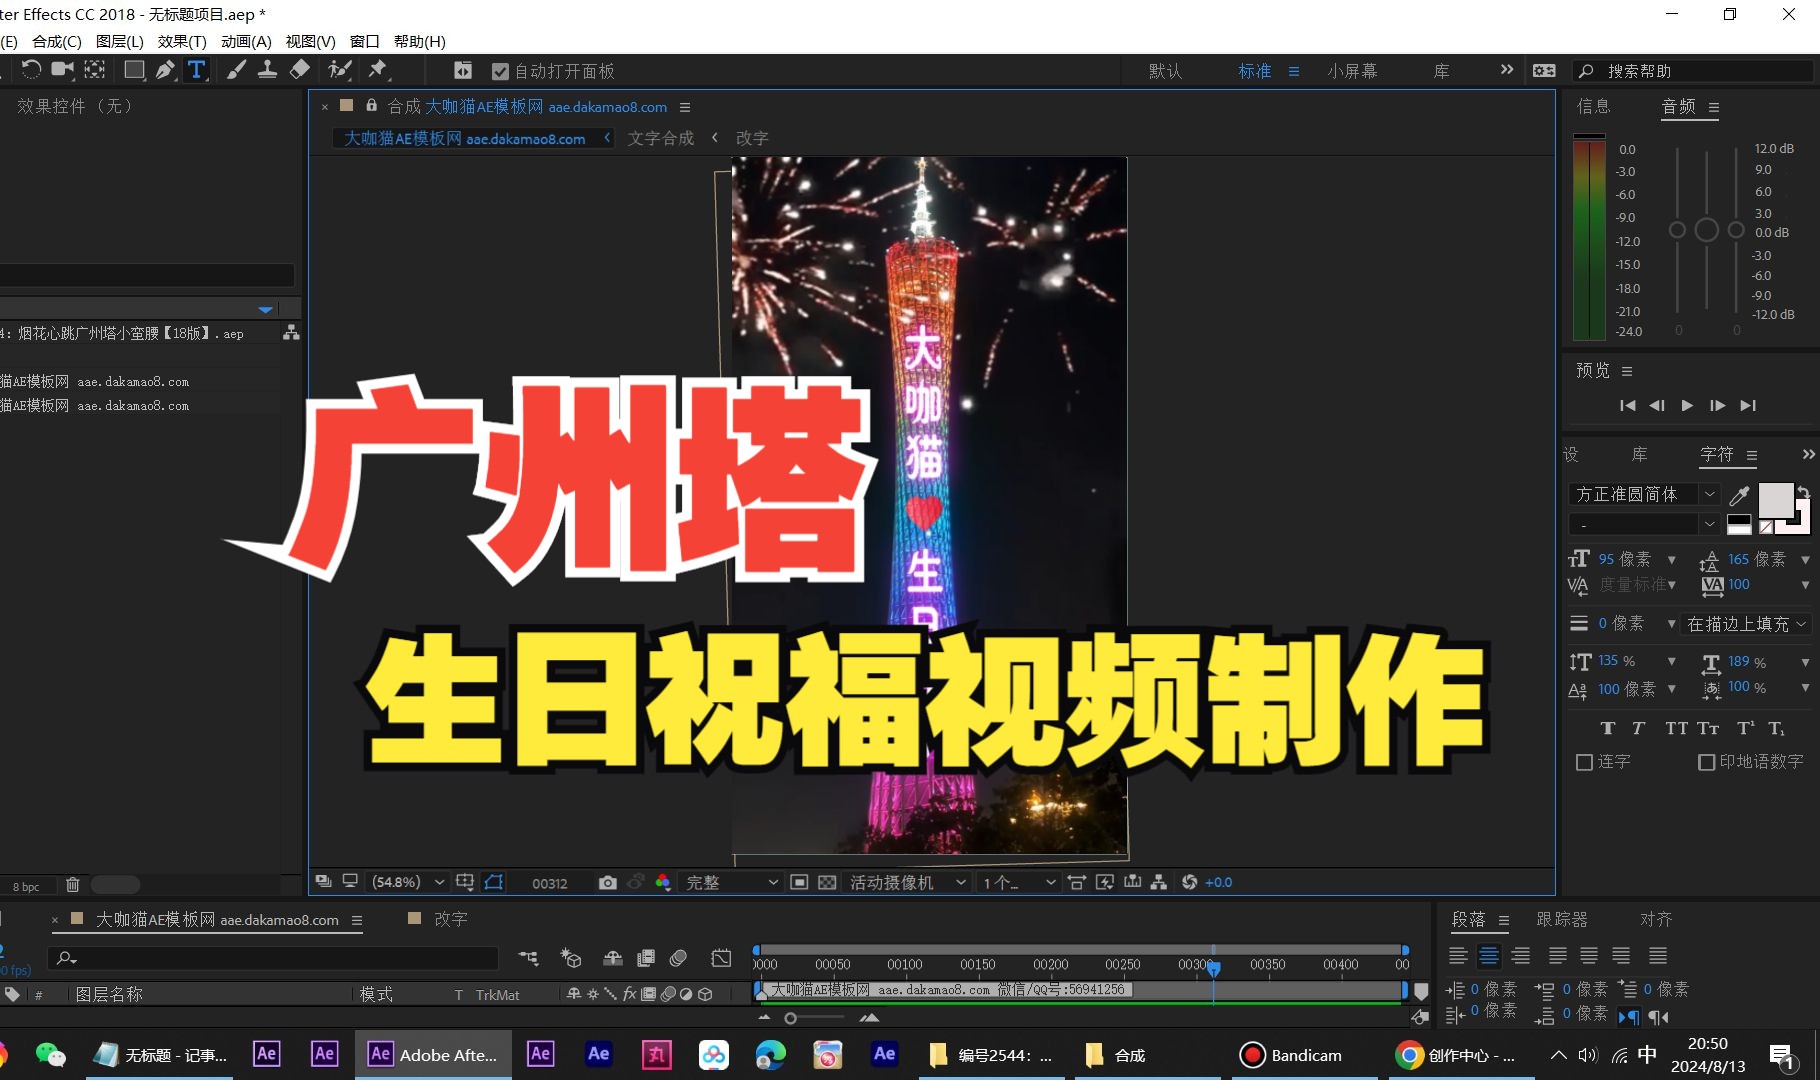Click the eyedropper in the Character panel

(x=1740, y=495)
